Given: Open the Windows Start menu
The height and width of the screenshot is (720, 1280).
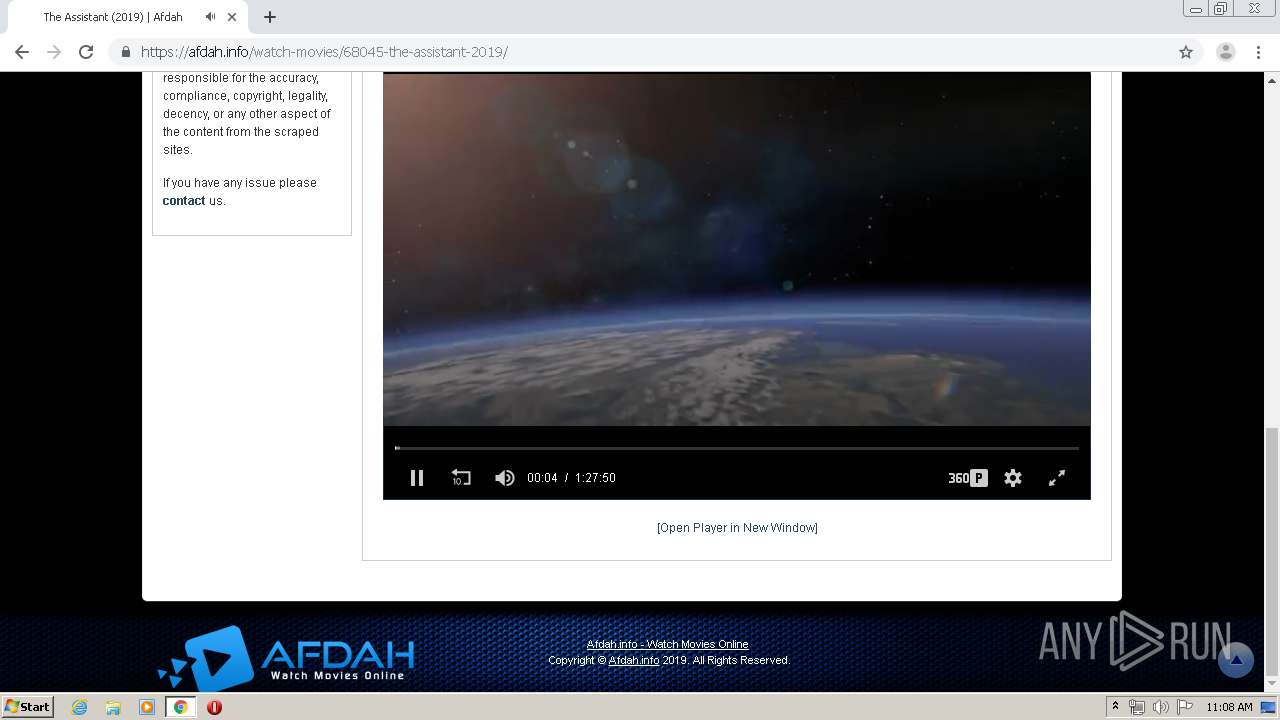Looking at the screenshot, I should coord(27,707).
